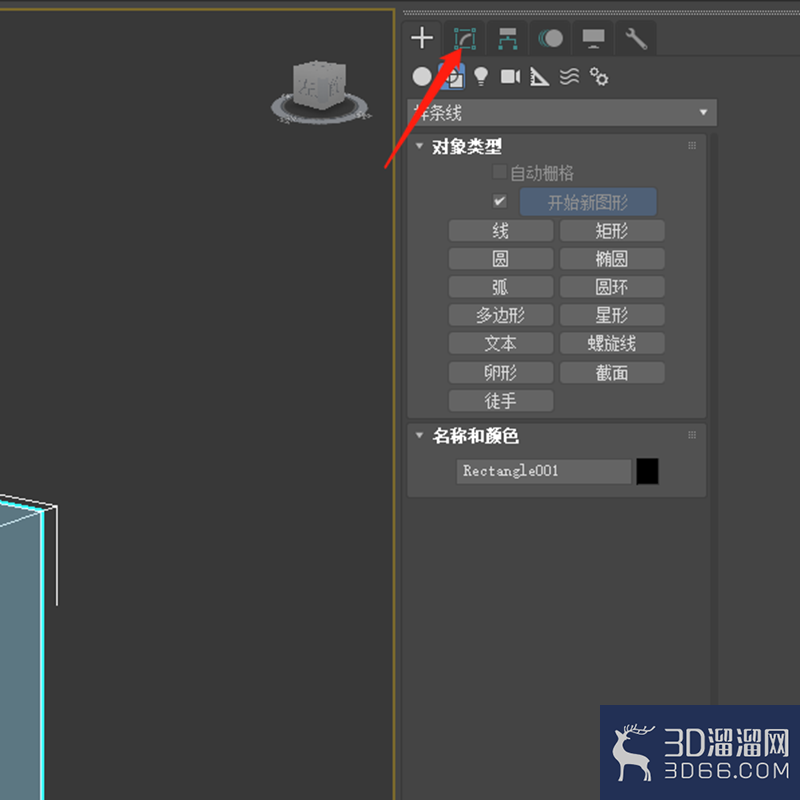Click the 开始新图形 button
Image resolution: width=800 pixels, height=800 pixels.
coord(588,202)
